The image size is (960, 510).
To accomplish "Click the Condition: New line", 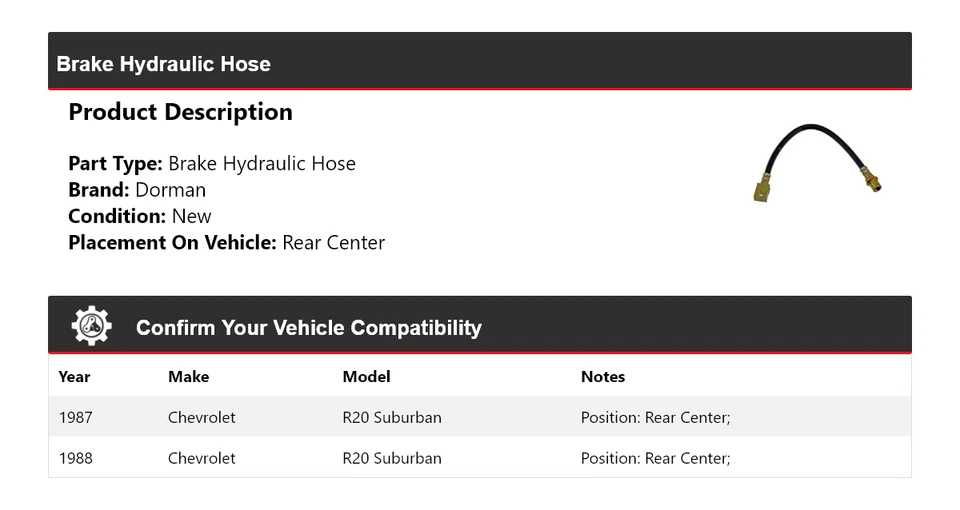I will pos(140,216).
